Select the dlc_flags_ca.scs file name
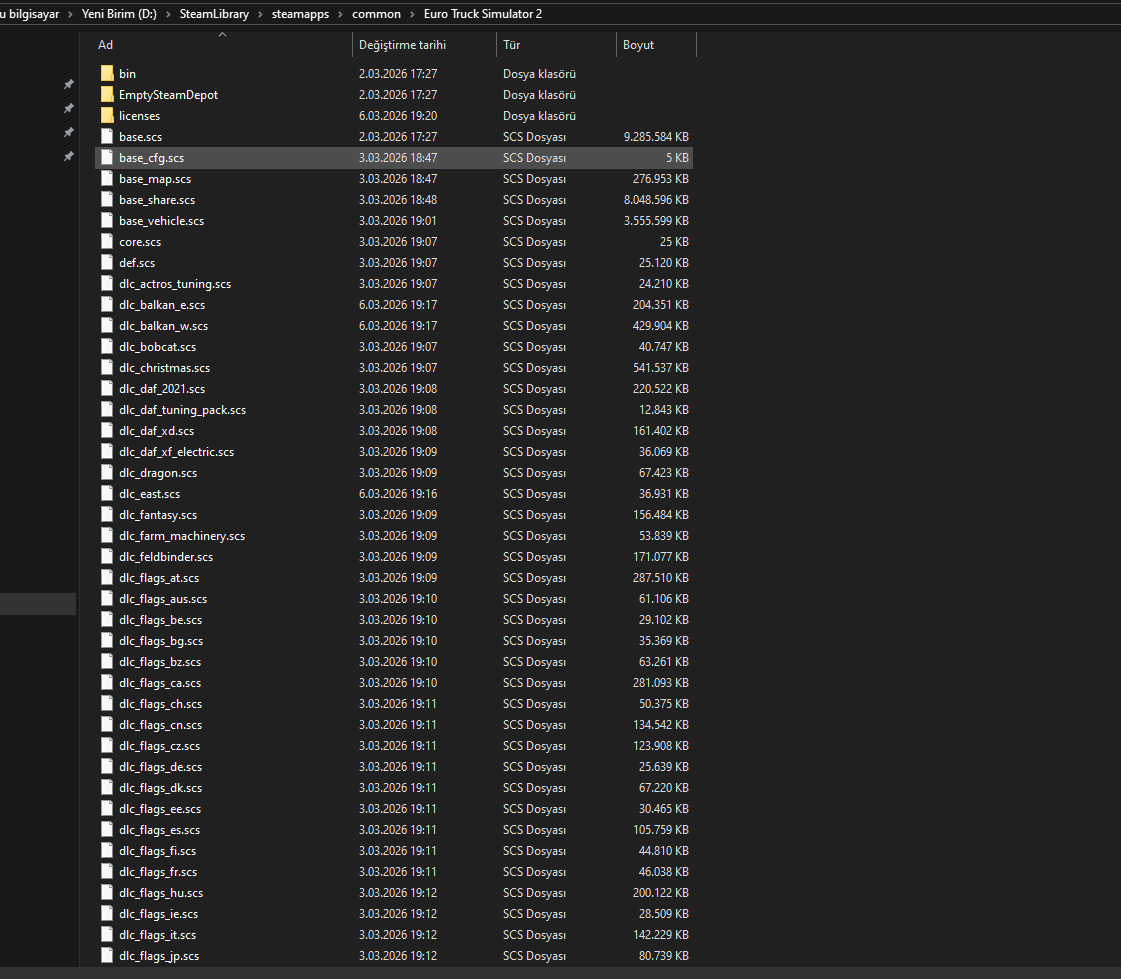The height and width of the screenshot is (979, 1121). point(160,683)
